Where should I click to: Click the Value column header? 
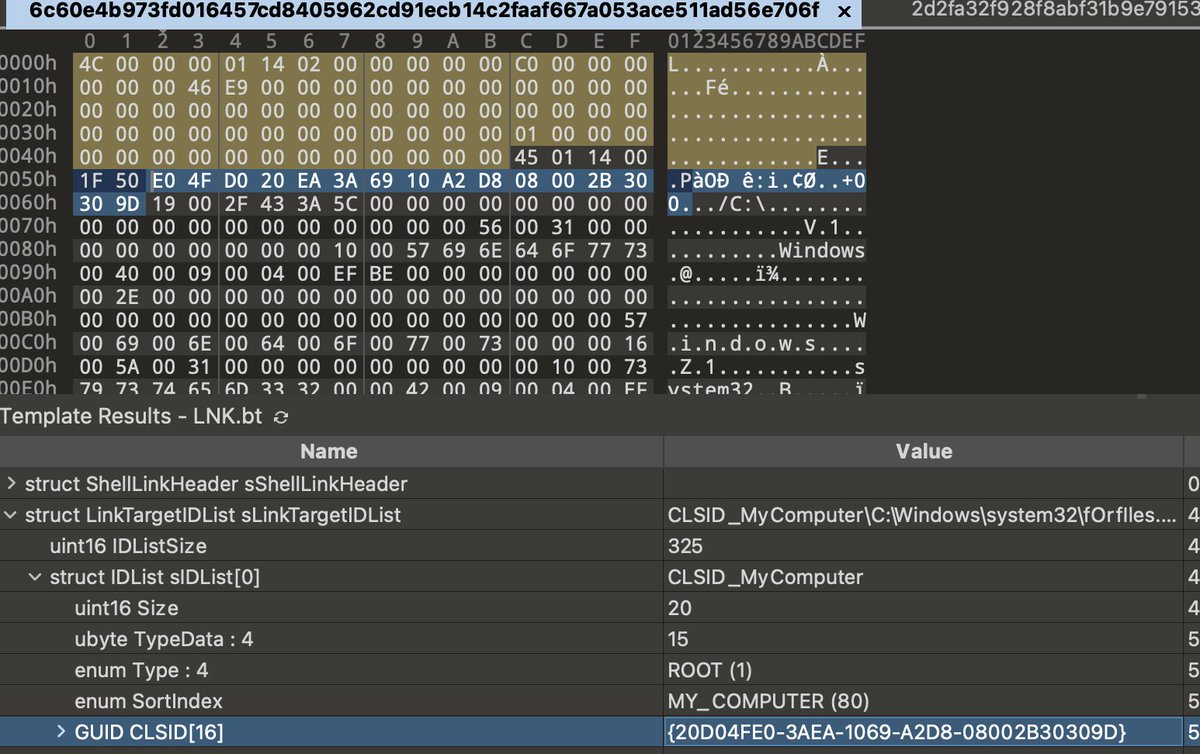coord(923,452)
